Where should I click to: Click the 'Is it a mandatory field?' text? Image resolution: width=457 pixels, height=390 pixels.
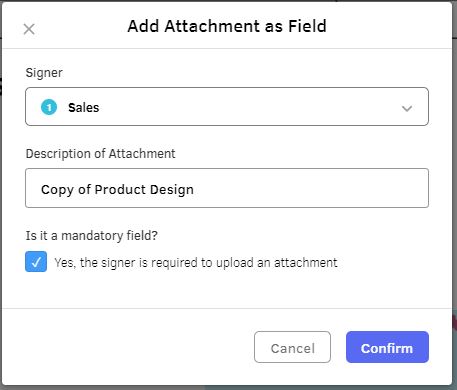[92, 236]
